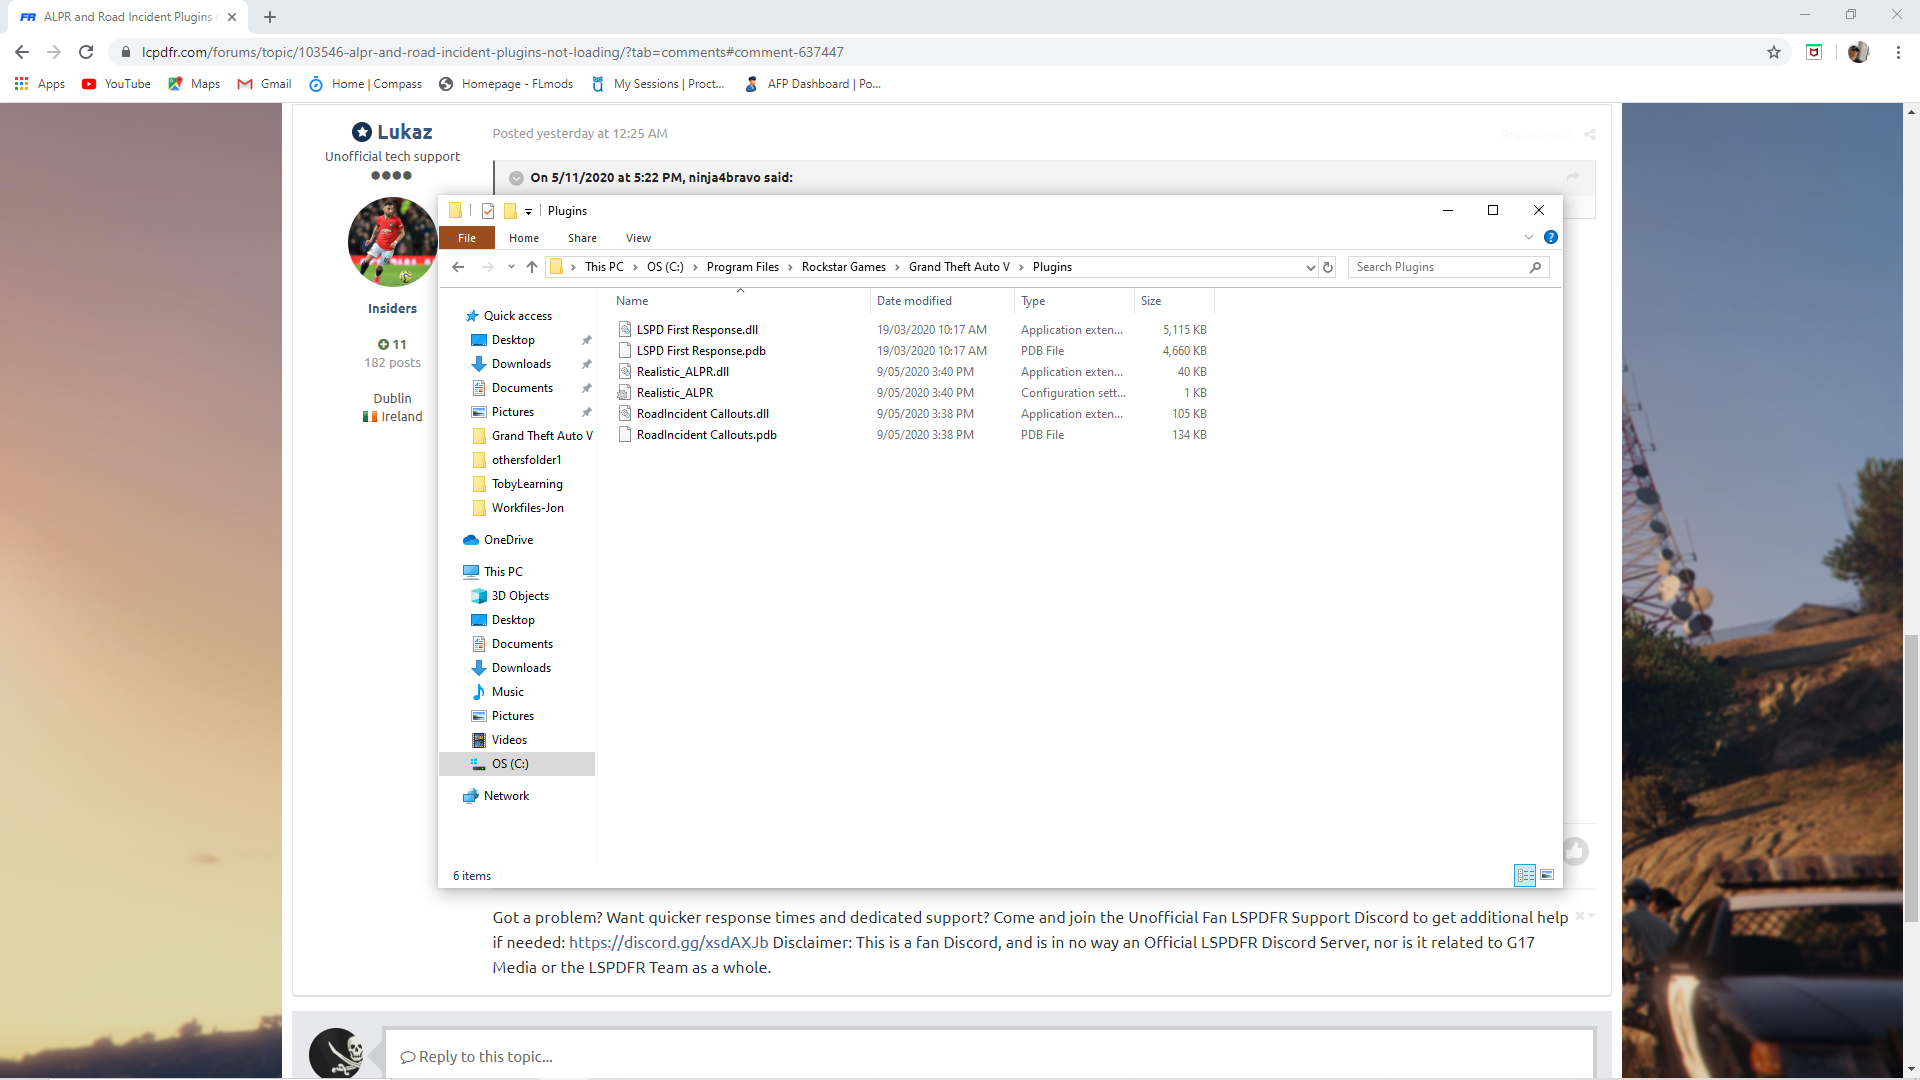This screenshot has width=1920, height=1080.
Task: Open the discord.gg invite link
Action: pos(668,943)
